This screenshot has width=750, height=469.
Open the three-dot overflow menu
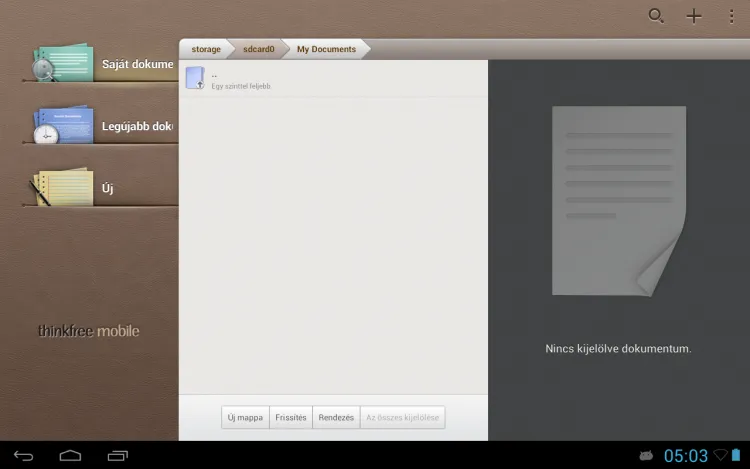click(x=731, y=16)
